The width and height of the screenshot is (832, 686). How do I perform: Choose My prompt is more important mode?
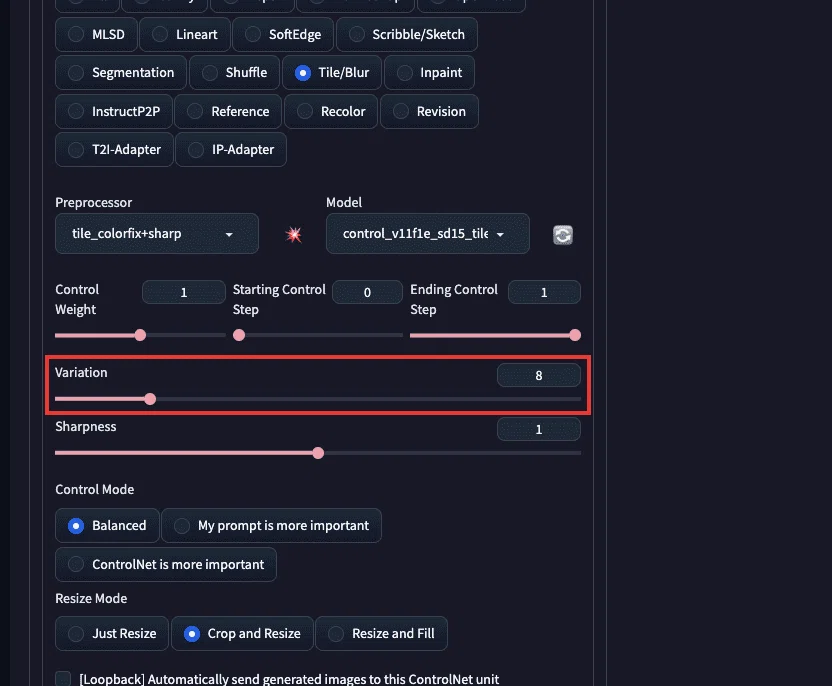tap(271, 526)
